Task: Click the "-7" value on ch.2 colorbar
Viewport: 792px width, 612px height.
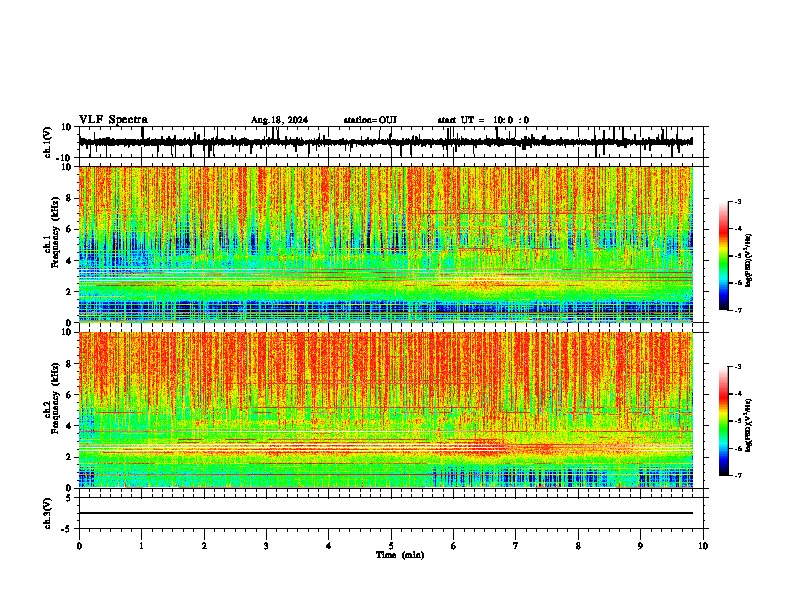Action: 737,475
